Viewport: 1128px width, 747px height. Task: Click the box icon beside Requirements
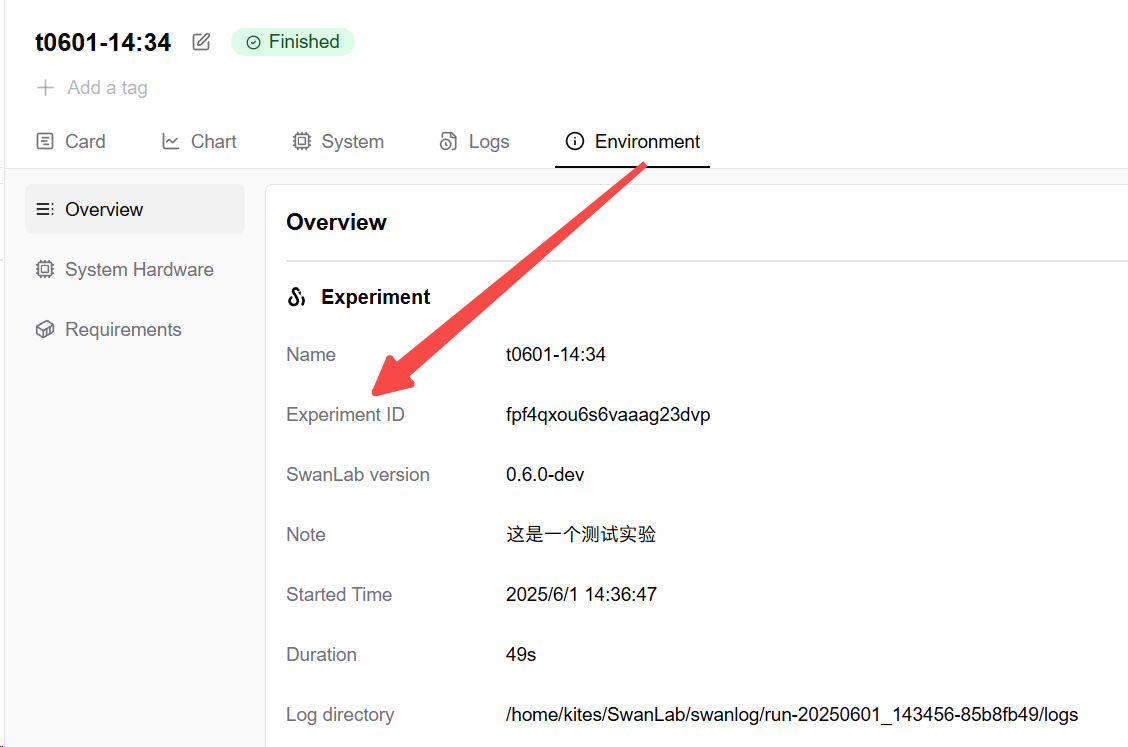(44, 330)
